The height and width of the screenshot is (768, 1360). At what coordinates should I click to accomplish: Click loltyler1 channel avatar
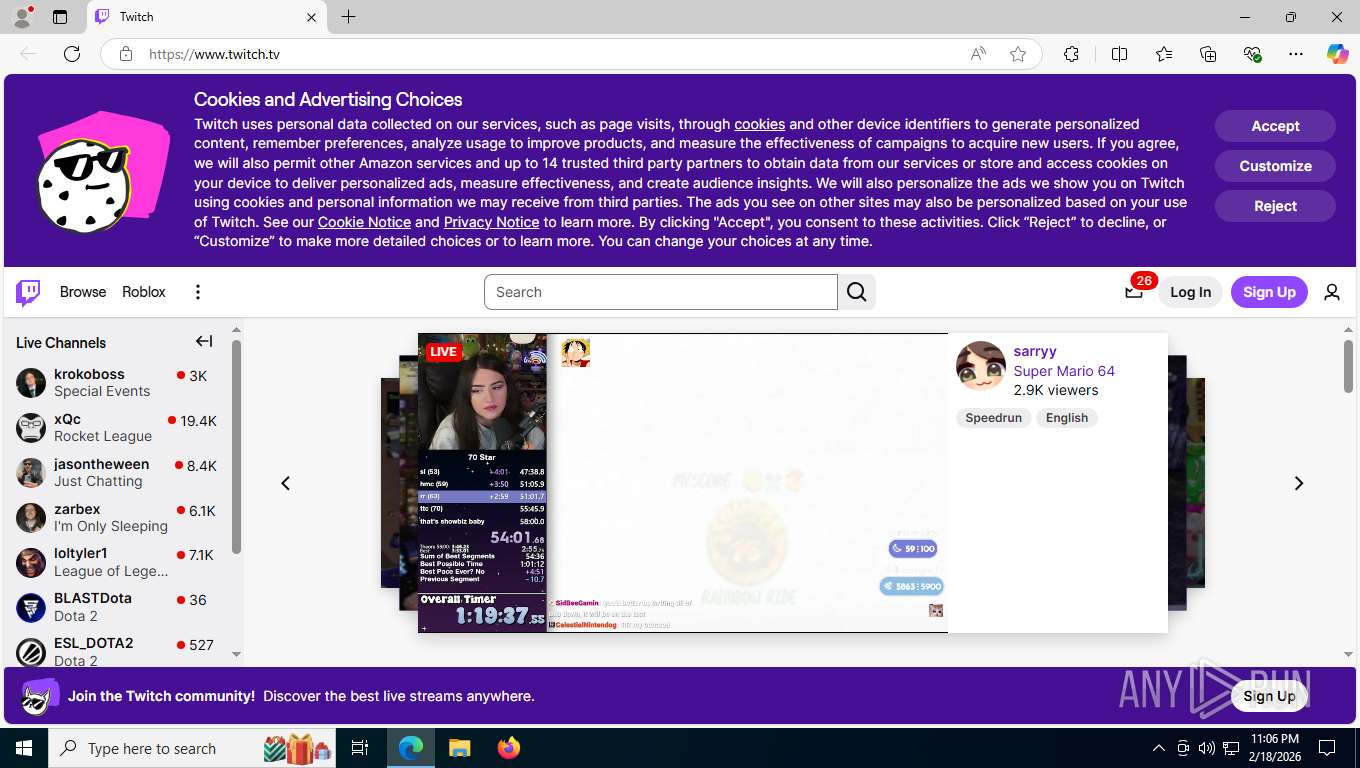31,562
